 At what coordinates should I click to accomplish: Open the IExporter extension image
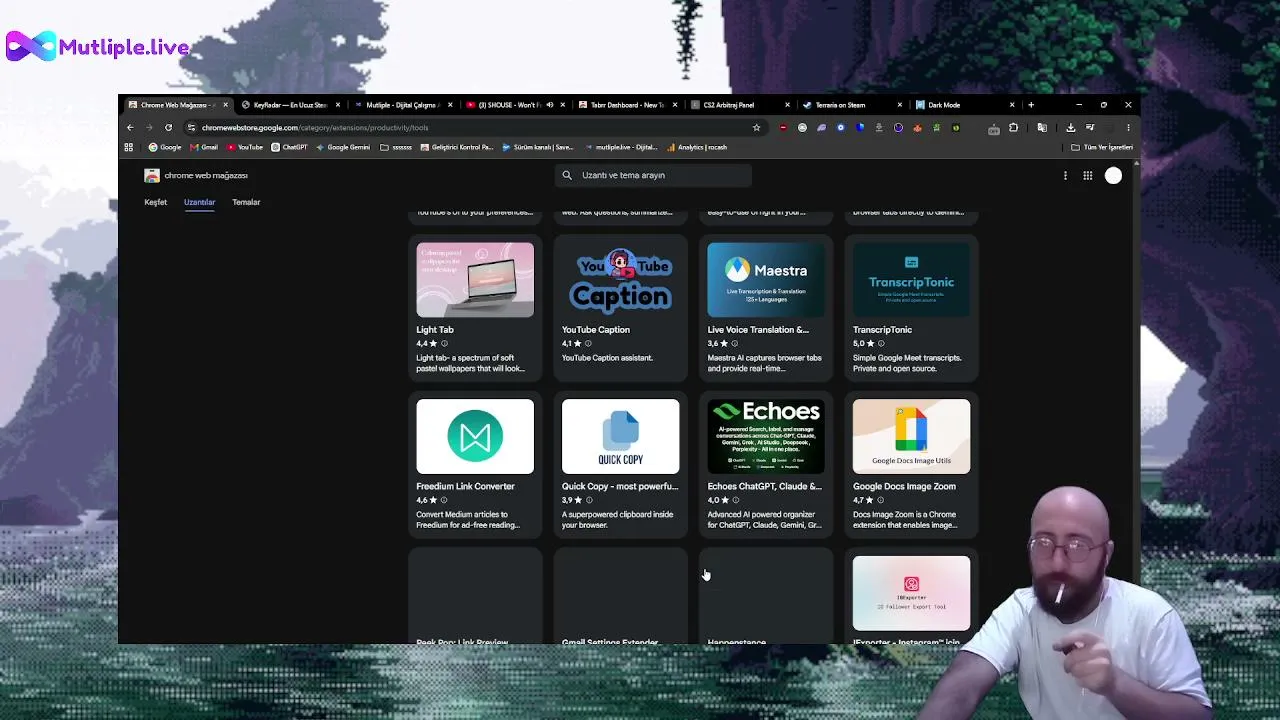[x=911, y=593]
